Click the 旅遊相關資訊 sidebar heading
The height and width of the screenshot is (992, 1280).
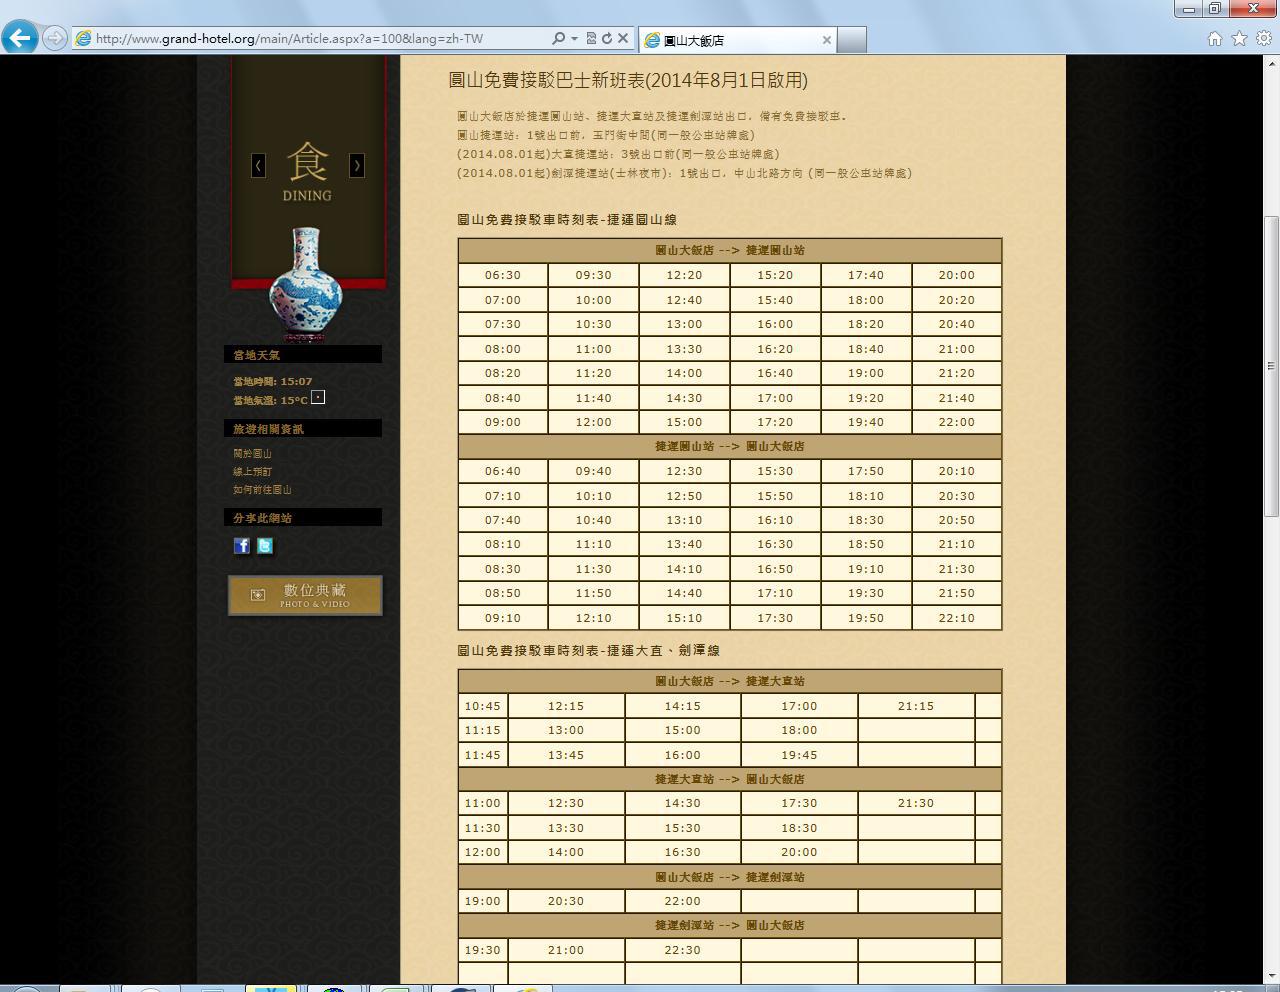click(x=302, y=428)
